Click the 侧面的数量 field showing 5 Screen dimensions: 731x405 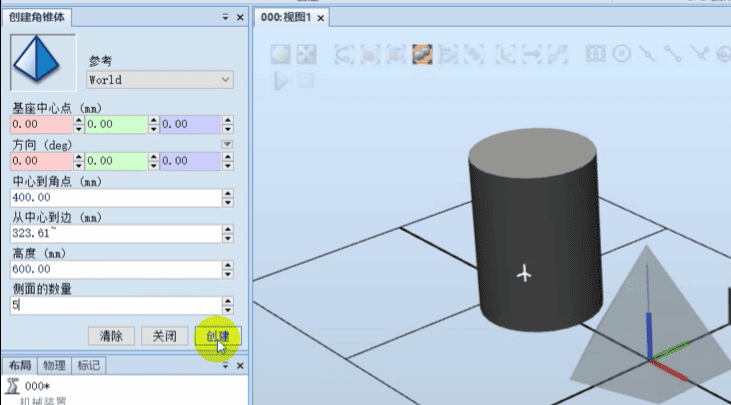click(x=116, y=305)
